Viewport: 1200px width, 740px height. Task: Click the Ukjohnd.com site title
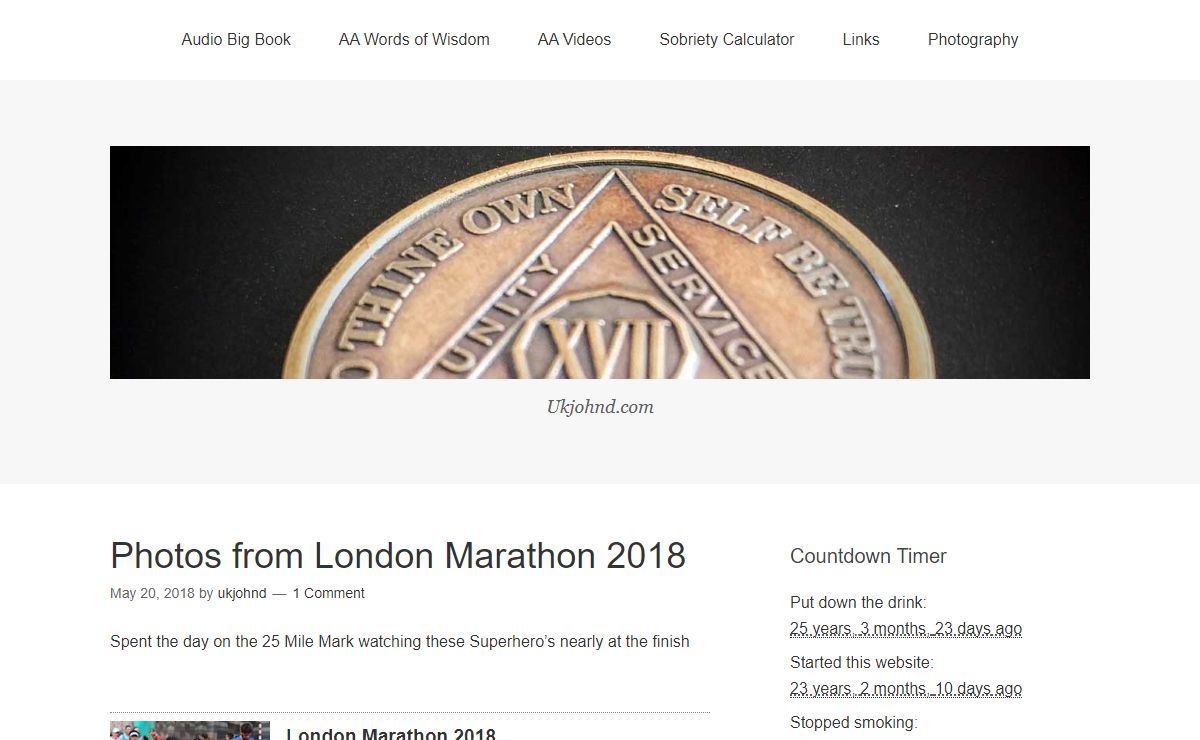(x=600, y=407)
